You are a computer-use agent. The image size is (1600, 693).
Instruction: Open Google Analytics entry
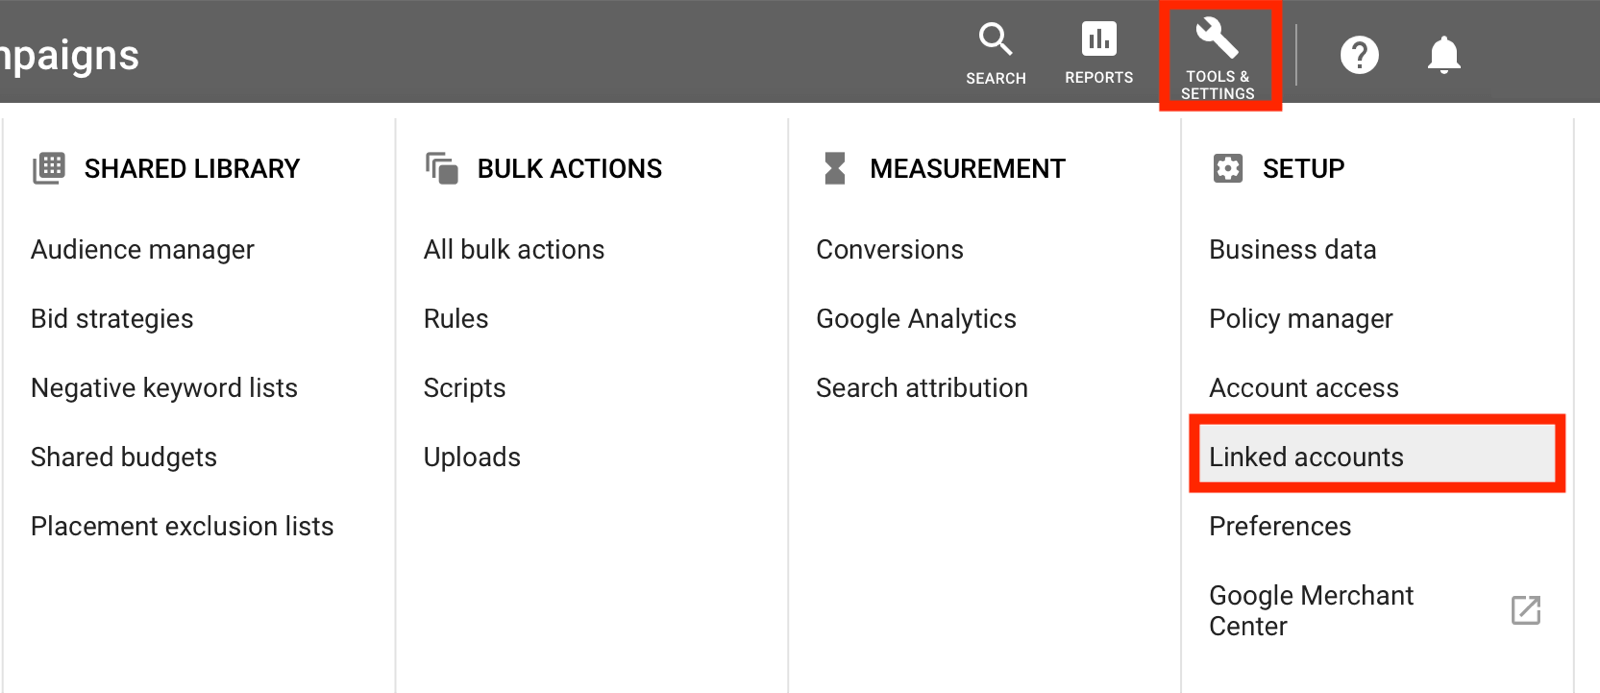coord(916,319)
